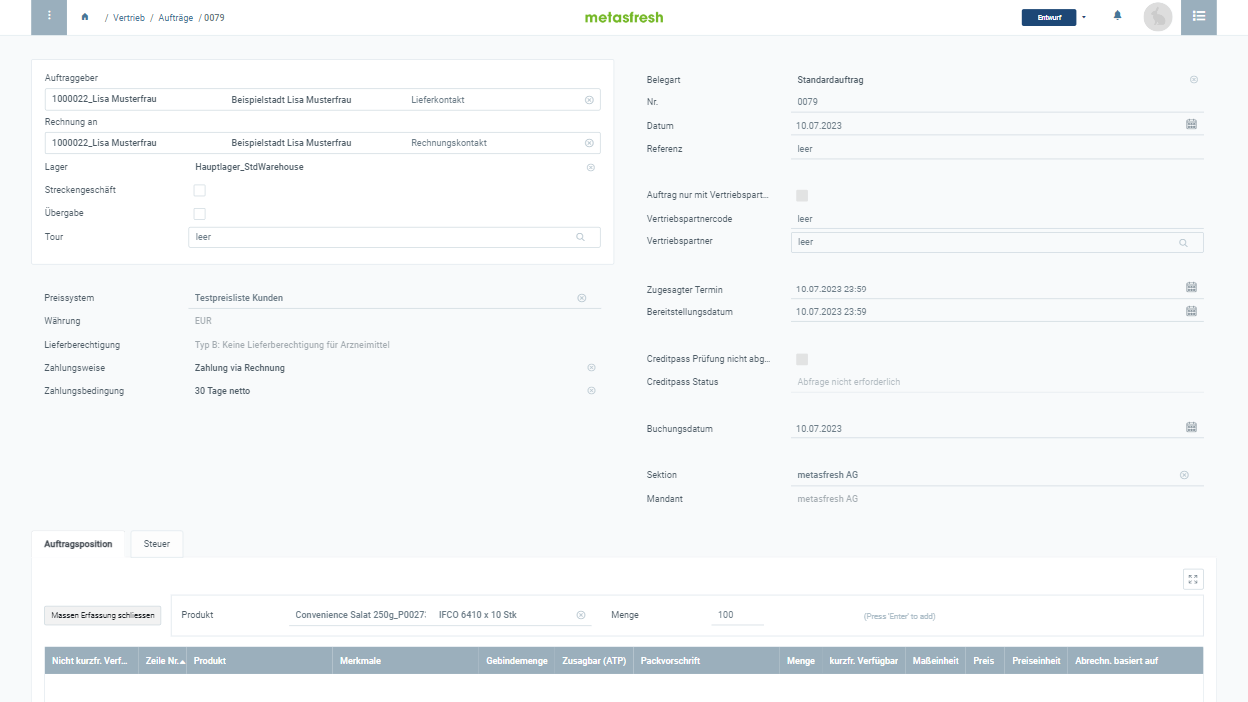Toggle Auftrag nur mit Vertriebspartner checkbox
1248x702 pixels.
tap(801, 196)
